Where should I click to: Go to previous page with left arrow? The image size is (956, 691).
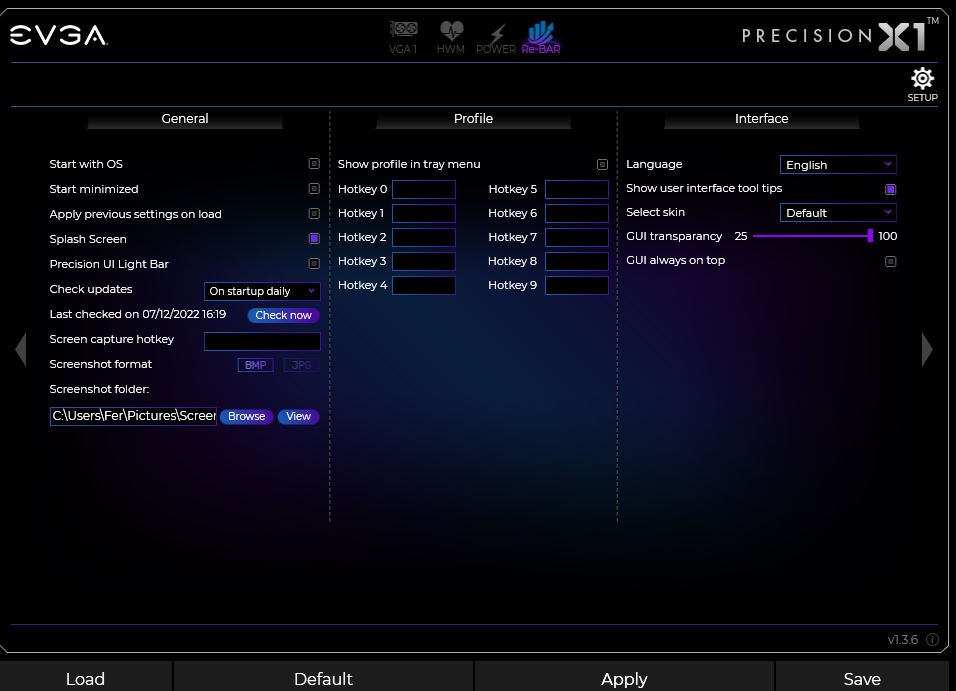[21, 349]
